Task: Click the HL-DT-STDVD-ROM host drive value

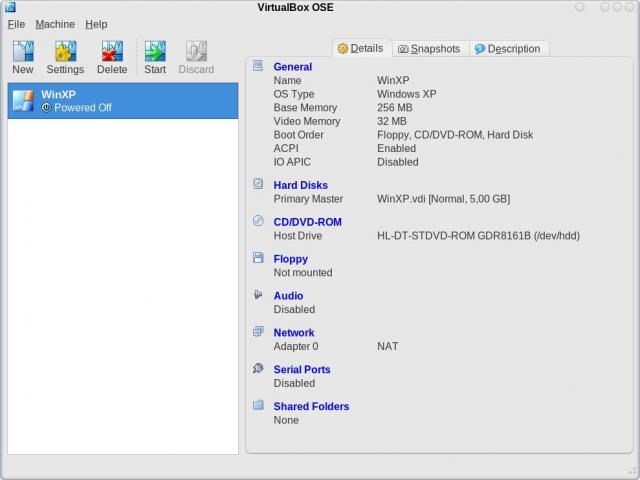Action: pos(478,236)
